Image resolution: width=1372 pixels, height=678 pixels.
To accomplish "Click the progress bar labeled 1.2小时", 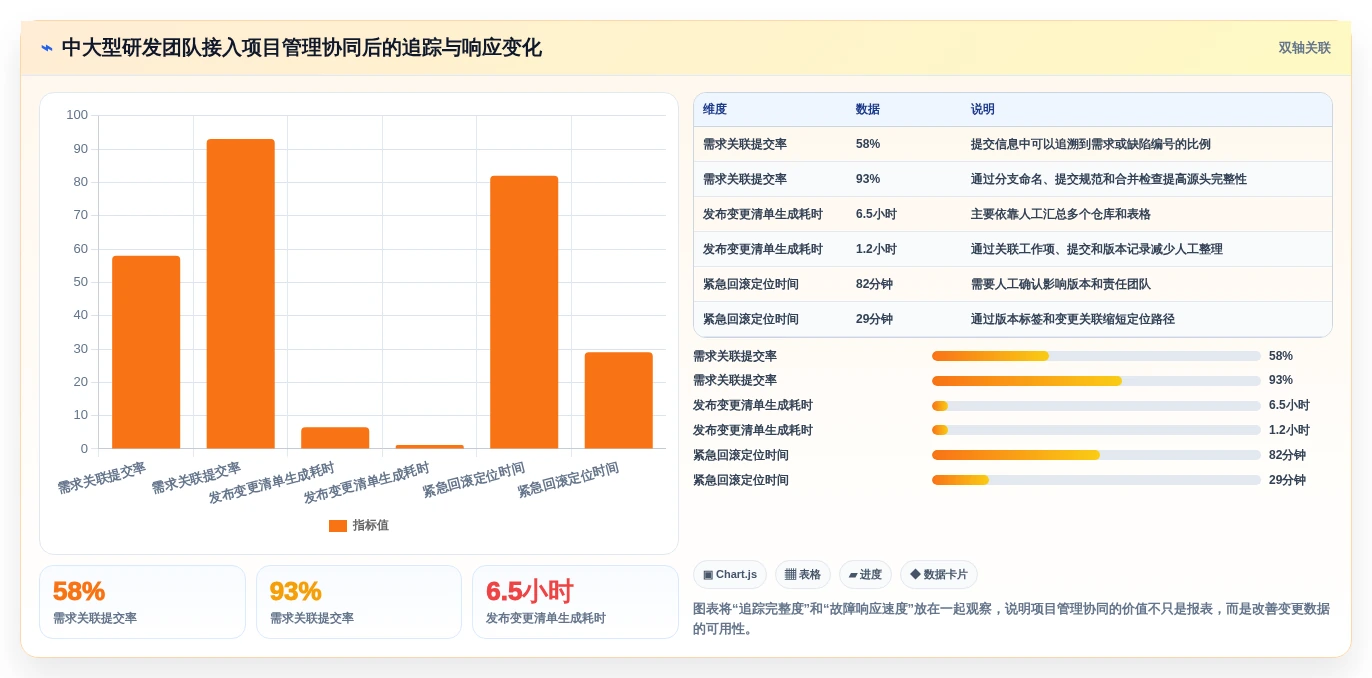I will (x=1096, y=430).
